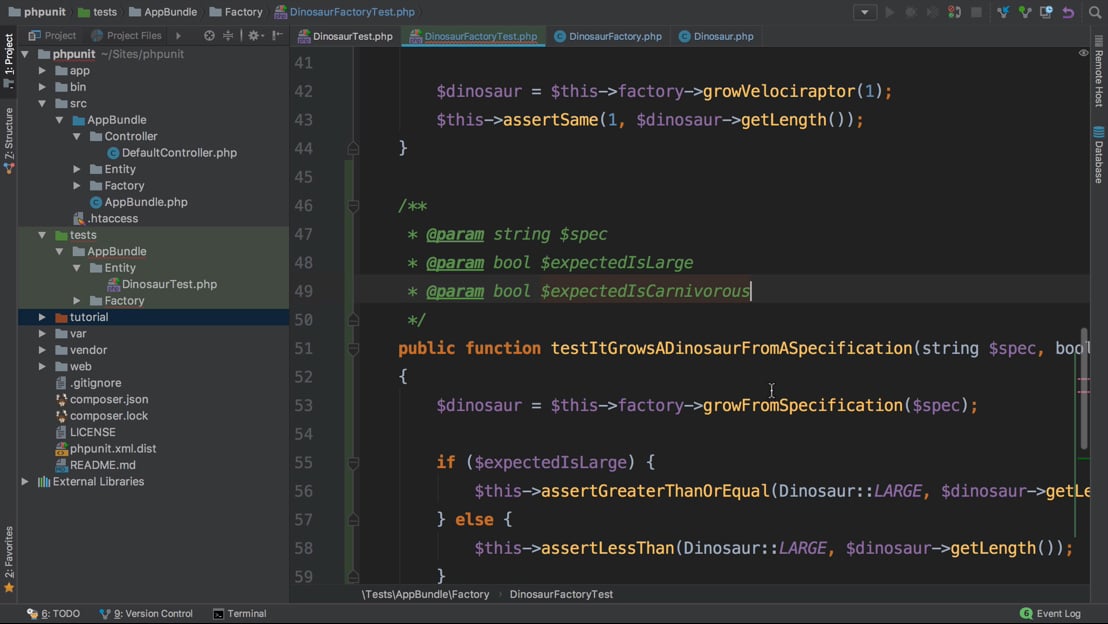Select phpunit.xml.dist file
The width and height of the screenshot is (1108, 624).
[106, 449]
